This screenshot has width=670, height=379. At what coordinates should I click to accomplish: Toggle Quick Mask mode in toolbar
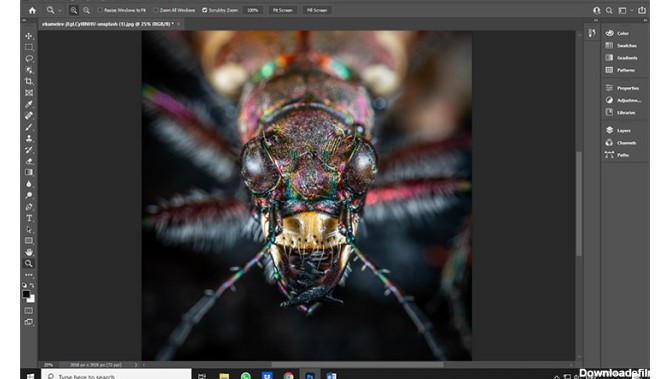tap(29, 311)
